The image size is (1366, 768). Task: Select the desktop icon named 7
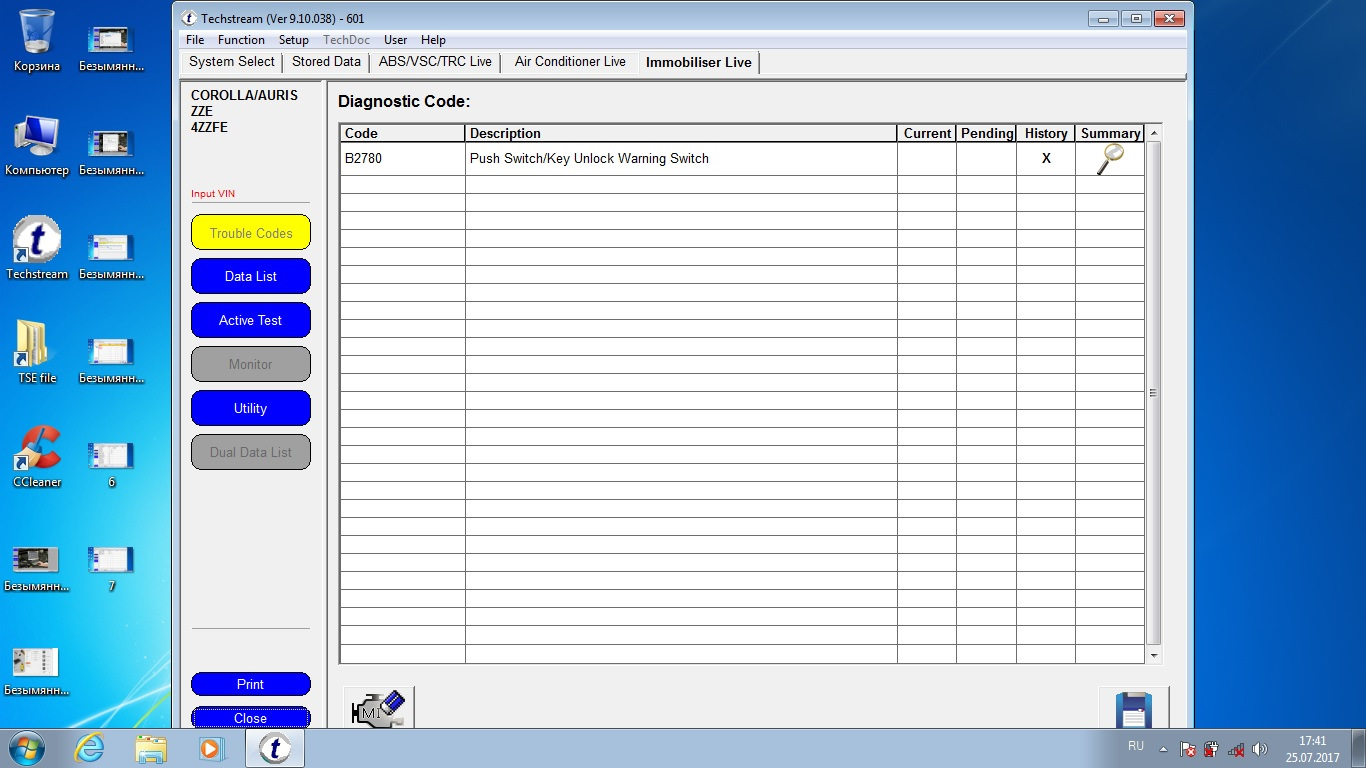click(111, 570)
